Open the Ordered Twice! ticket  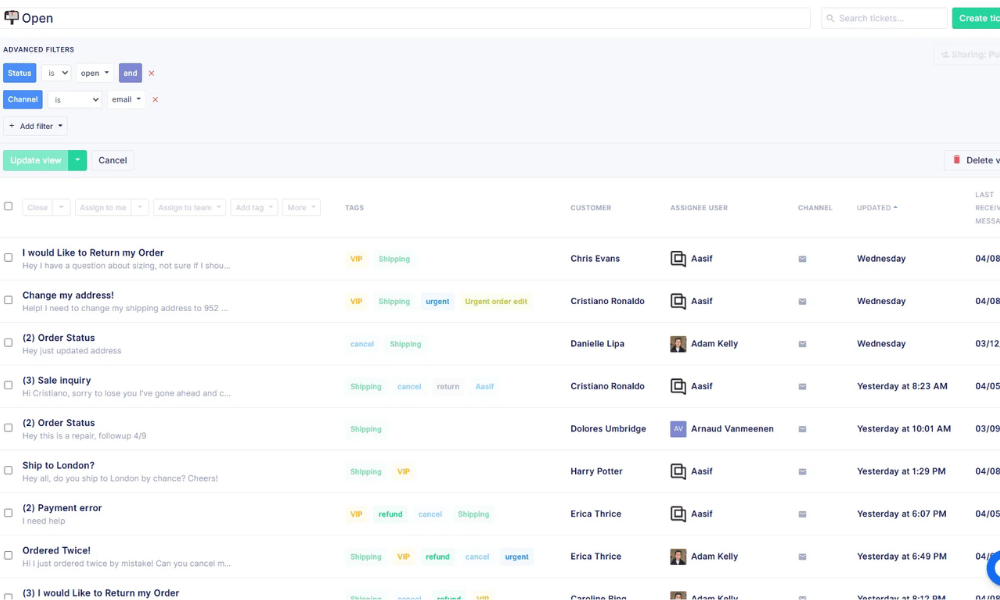tap(56, 550)
